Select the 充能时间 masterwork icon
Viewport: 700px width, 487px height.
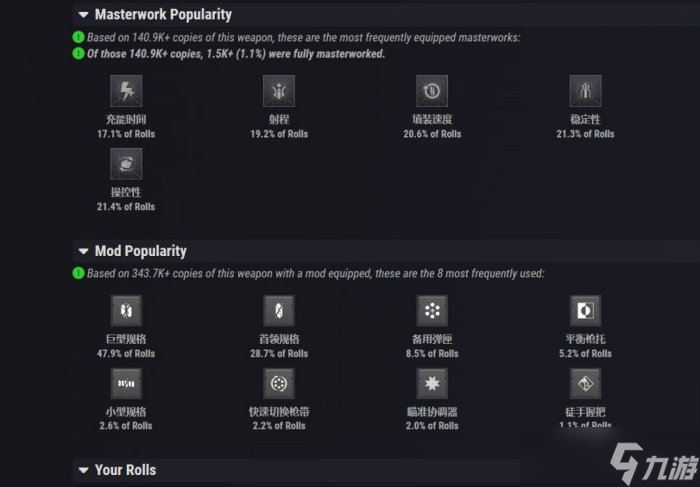pos(126,91)
